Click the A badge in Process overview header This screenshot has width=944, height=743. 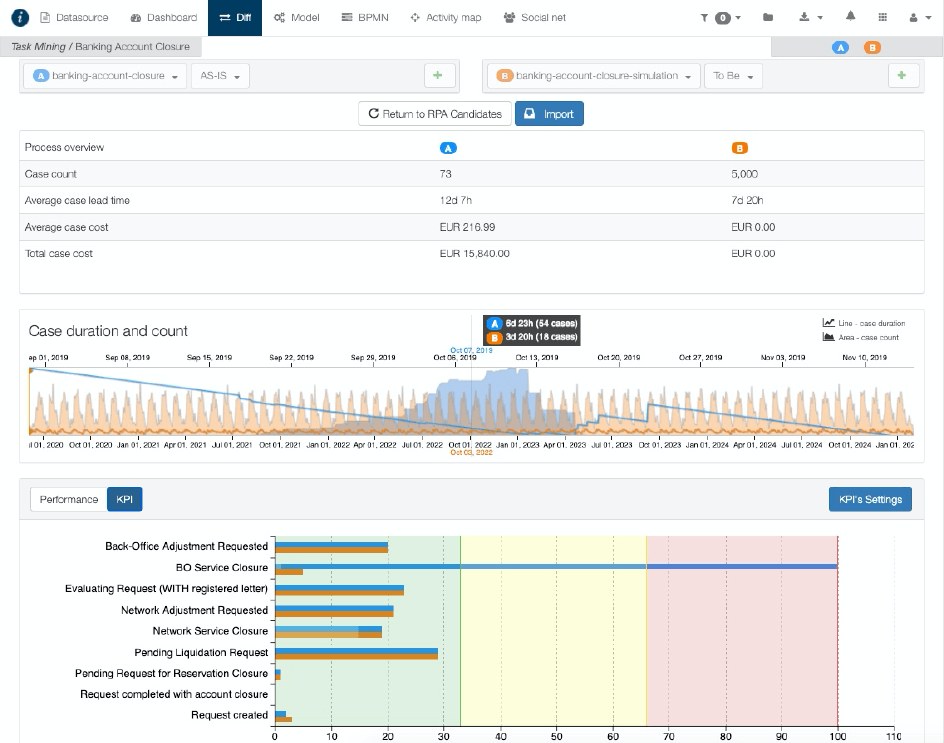tap(448, 148)
